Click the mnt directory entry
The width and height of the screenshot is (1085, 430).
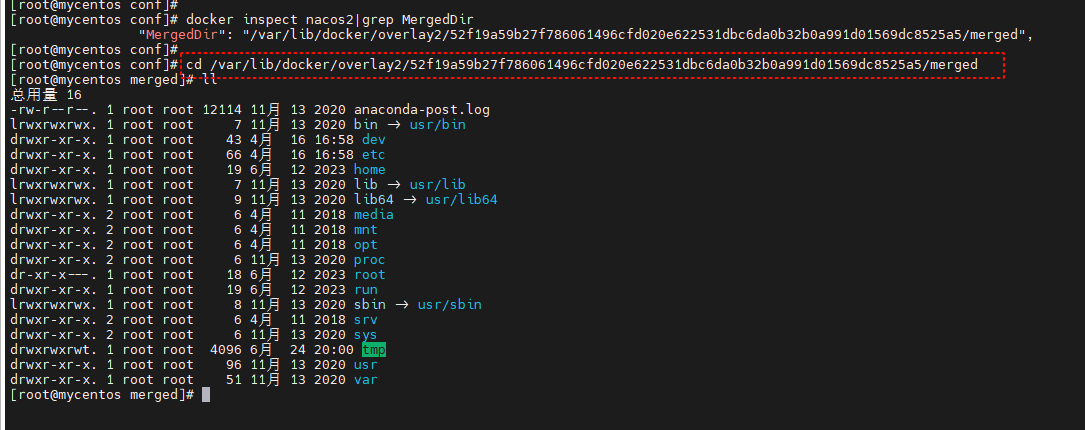click(365, 230)
